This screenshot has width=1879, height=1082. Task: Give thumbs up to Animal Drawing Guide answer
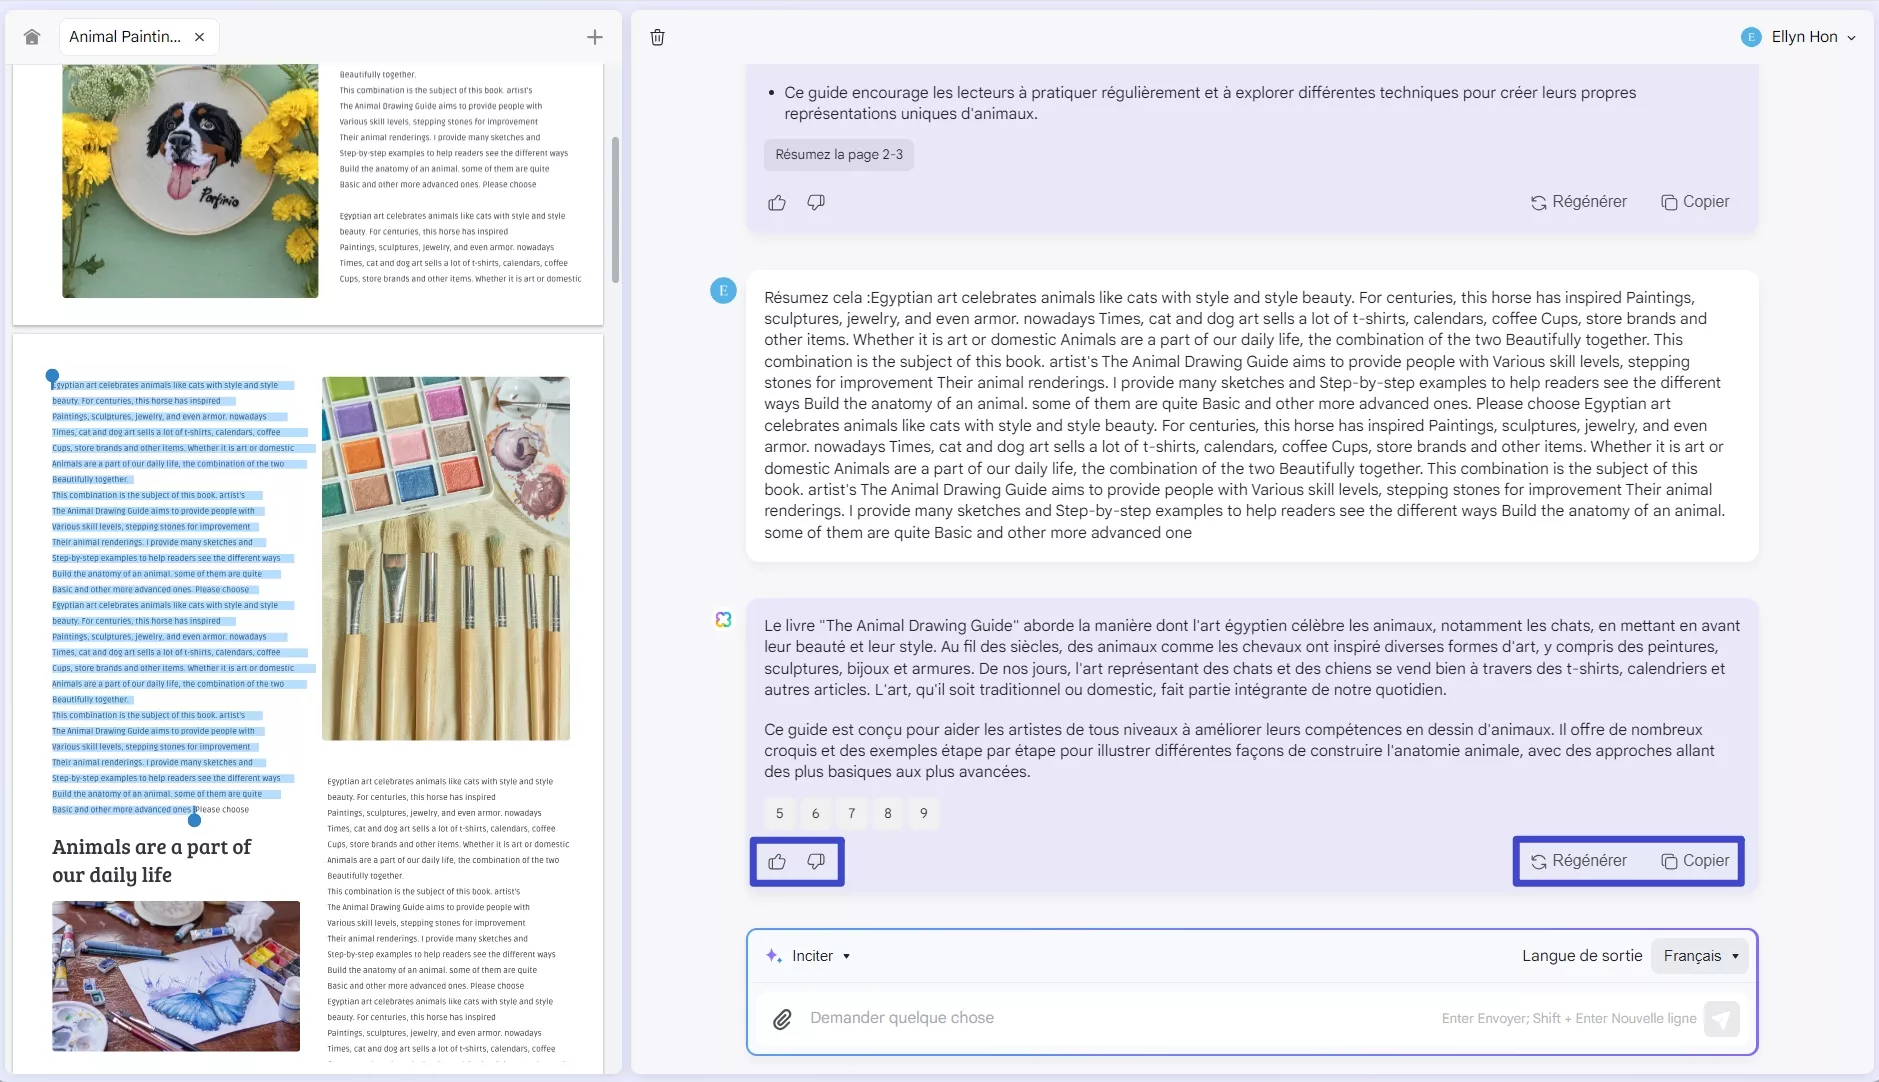click(777, 861)
